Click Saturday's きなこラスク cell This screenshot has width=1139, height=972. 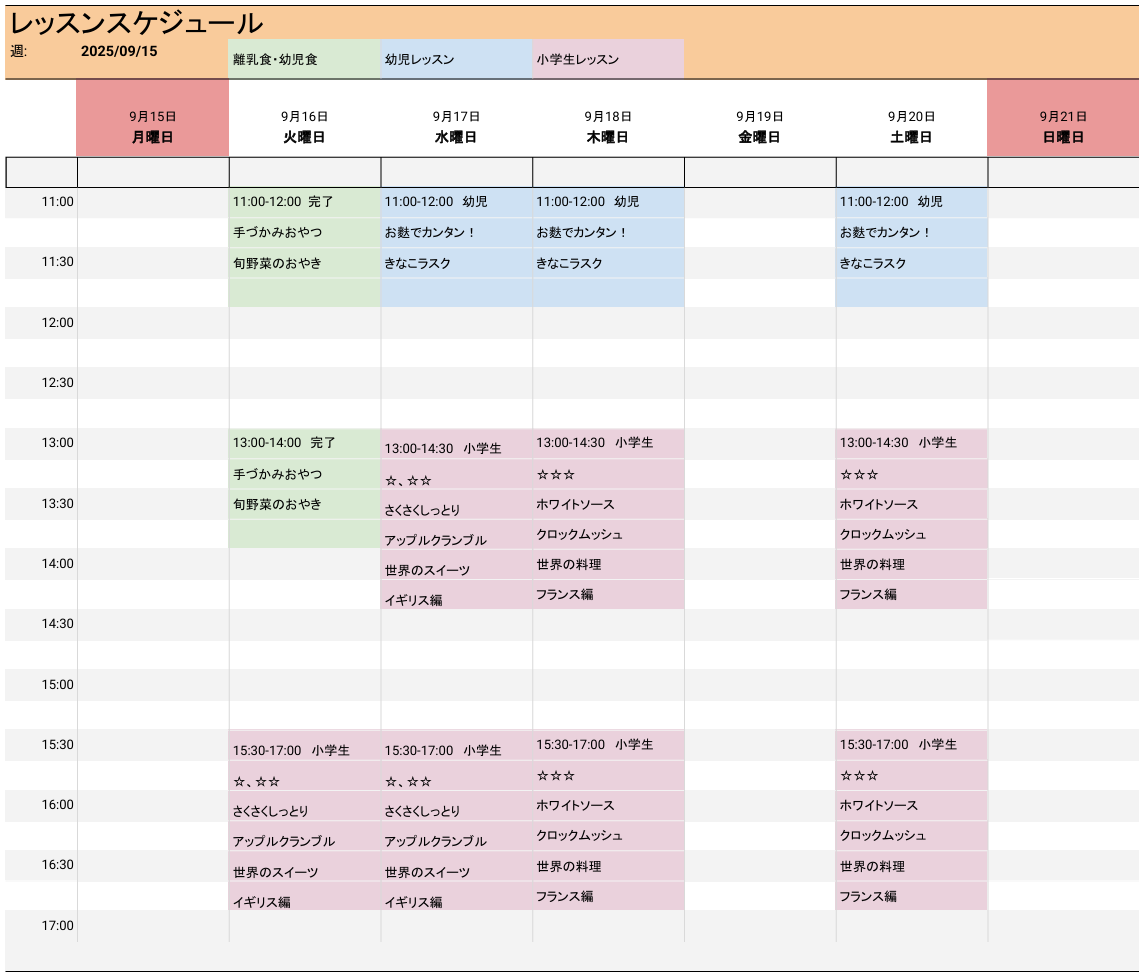pos(912,263)
